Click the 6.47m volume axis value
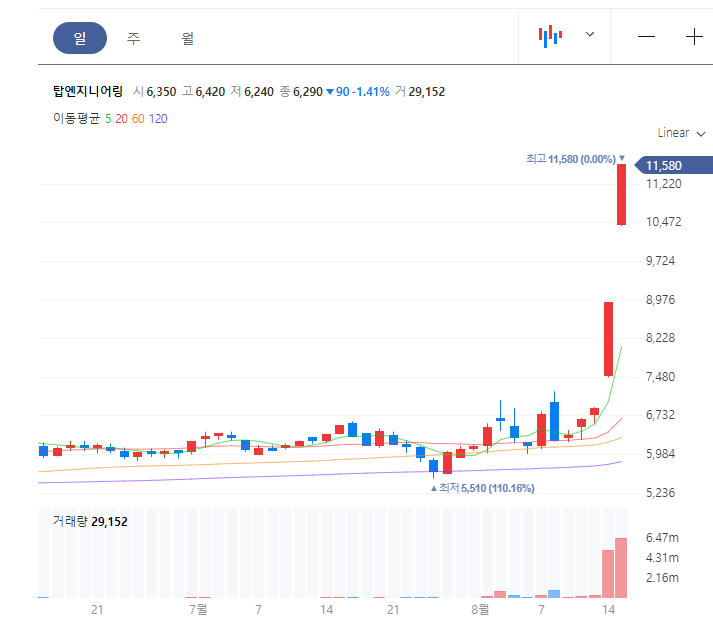Screen dimensions: 713x630 coord(662,538)
